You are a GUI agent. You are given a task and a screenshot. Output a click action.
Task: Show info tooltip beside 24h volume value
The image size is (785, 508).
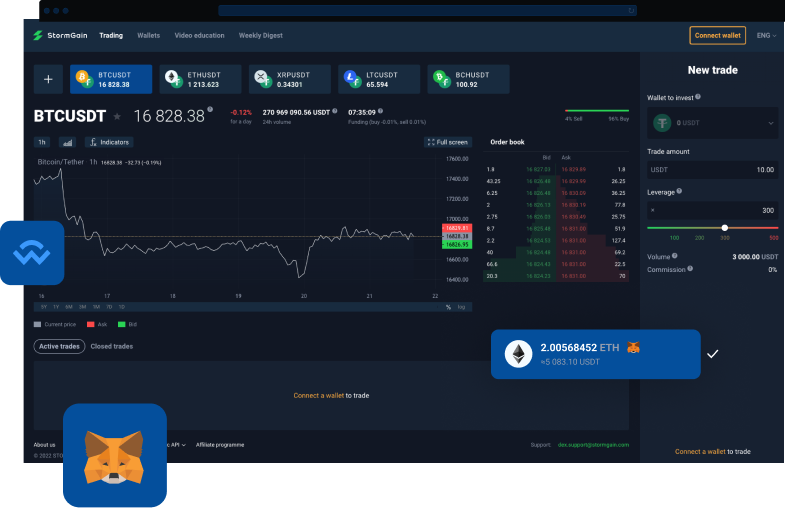[335, 111]
